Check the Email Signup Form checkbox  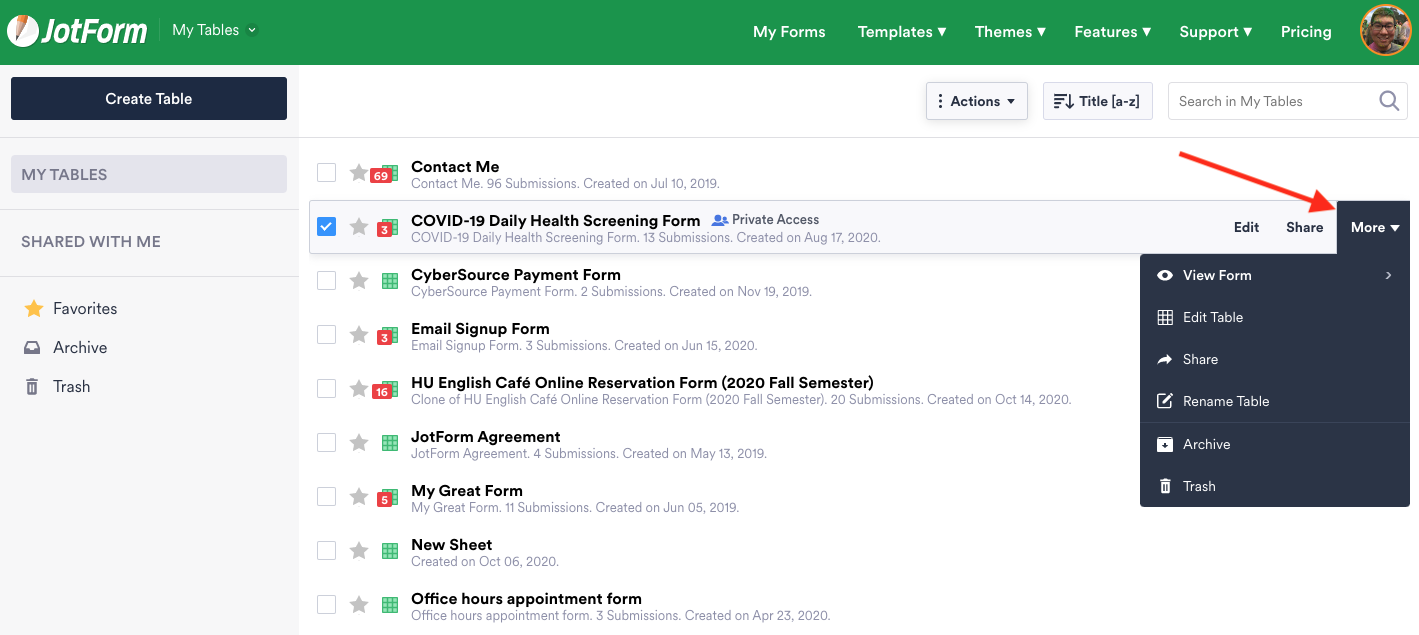point(326,335)
